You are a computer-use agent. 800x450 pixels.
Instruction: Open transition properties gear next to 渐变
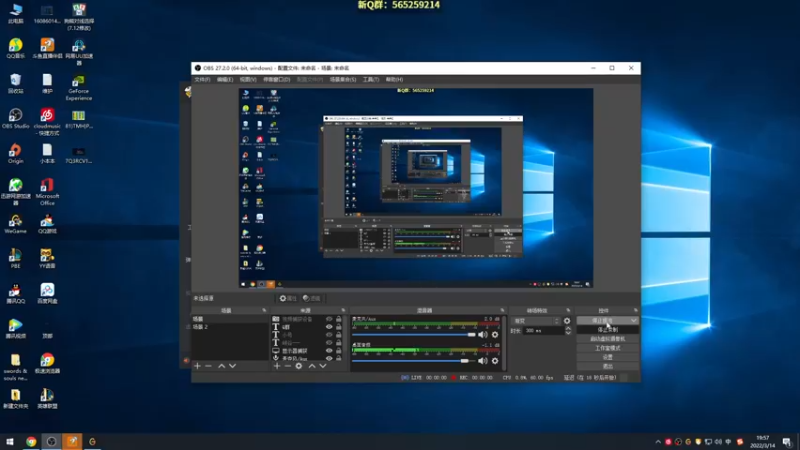567,321
